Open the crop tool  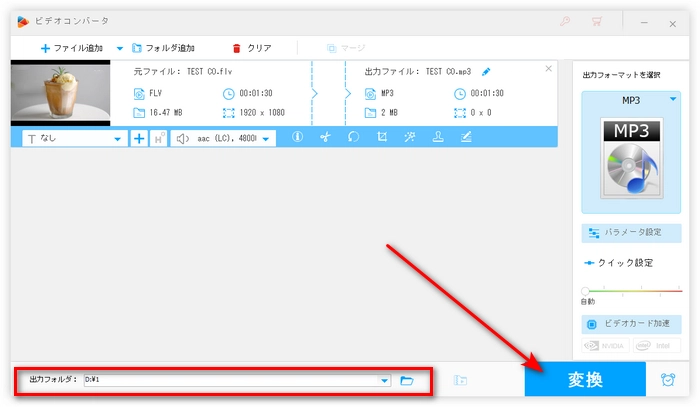click(382, 138)
